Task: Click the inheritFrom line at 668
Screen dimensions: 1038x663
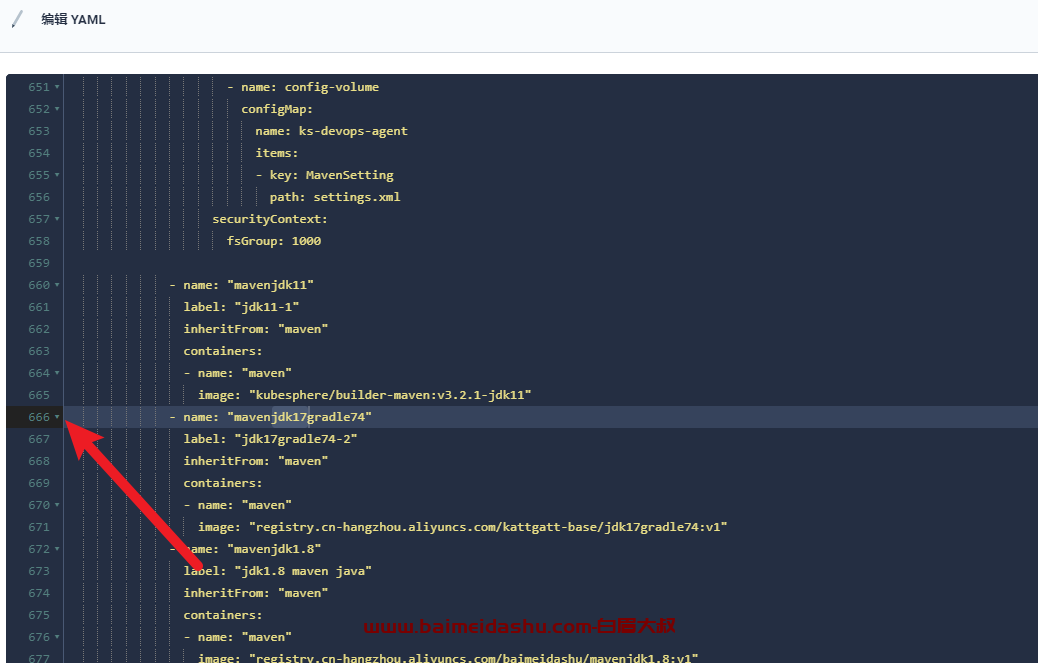Action: pyautogui.click(x=256, y=461)
